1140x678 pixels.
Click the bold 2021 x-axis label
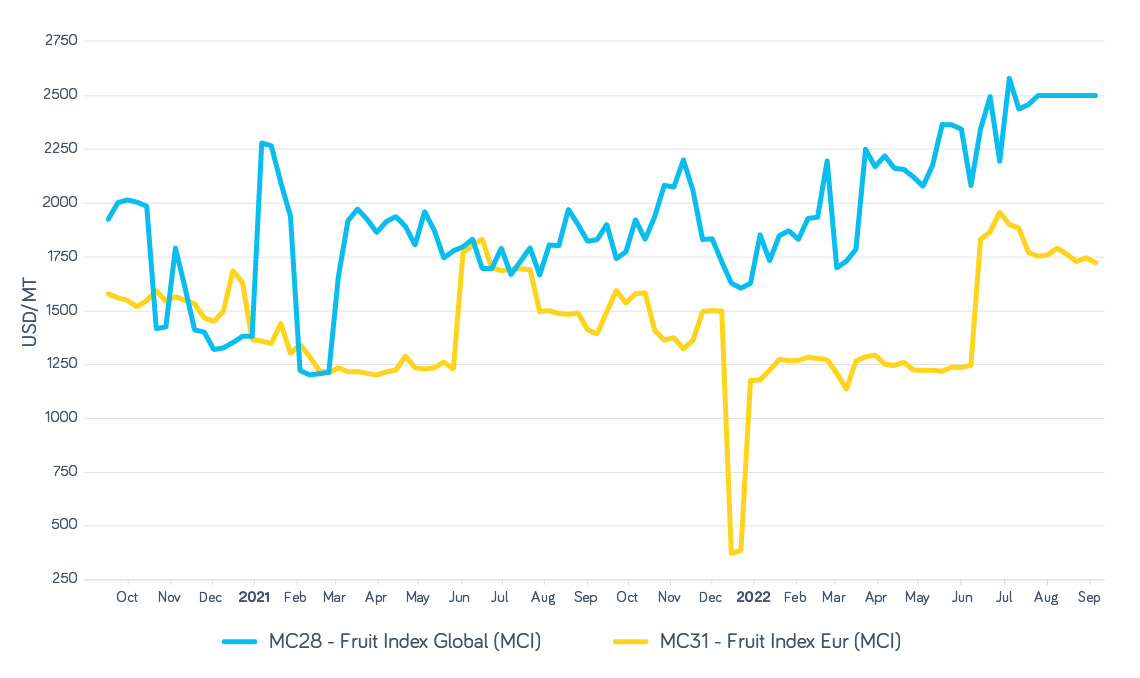[254, 598]
